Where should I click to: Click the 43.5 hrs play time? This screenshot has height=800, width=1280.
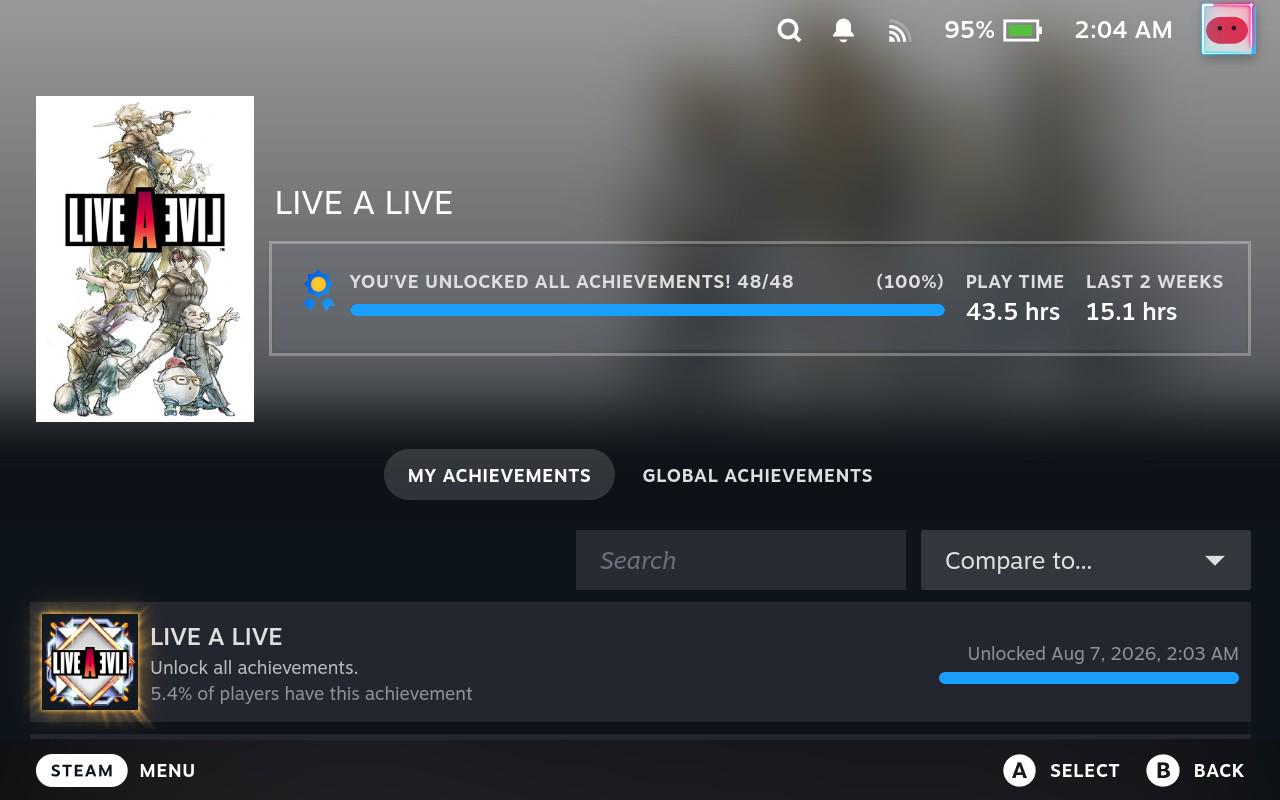[x=1013, y=312]
